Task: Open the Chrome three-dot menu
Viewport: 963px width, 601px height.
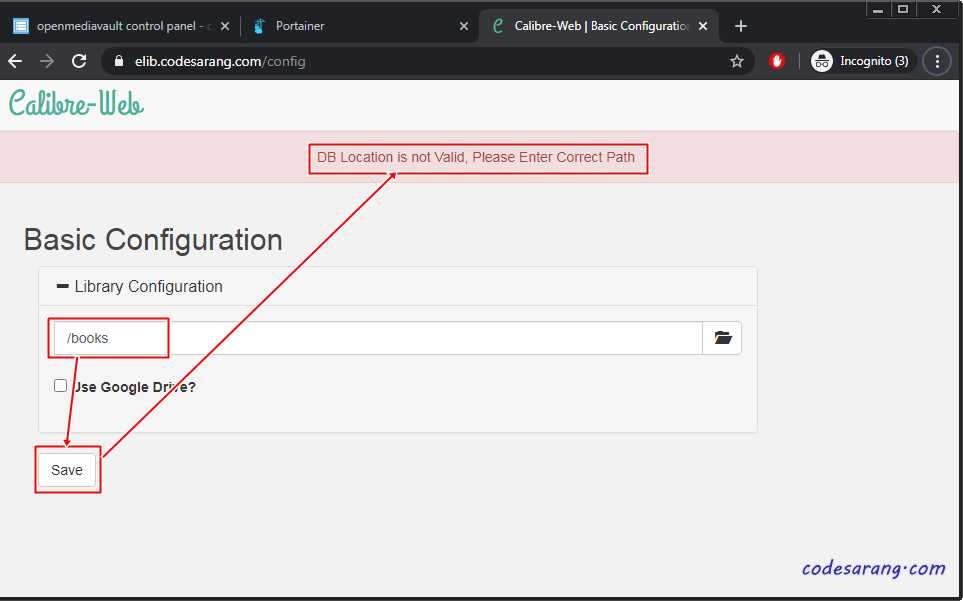Action: coord(937,61)
